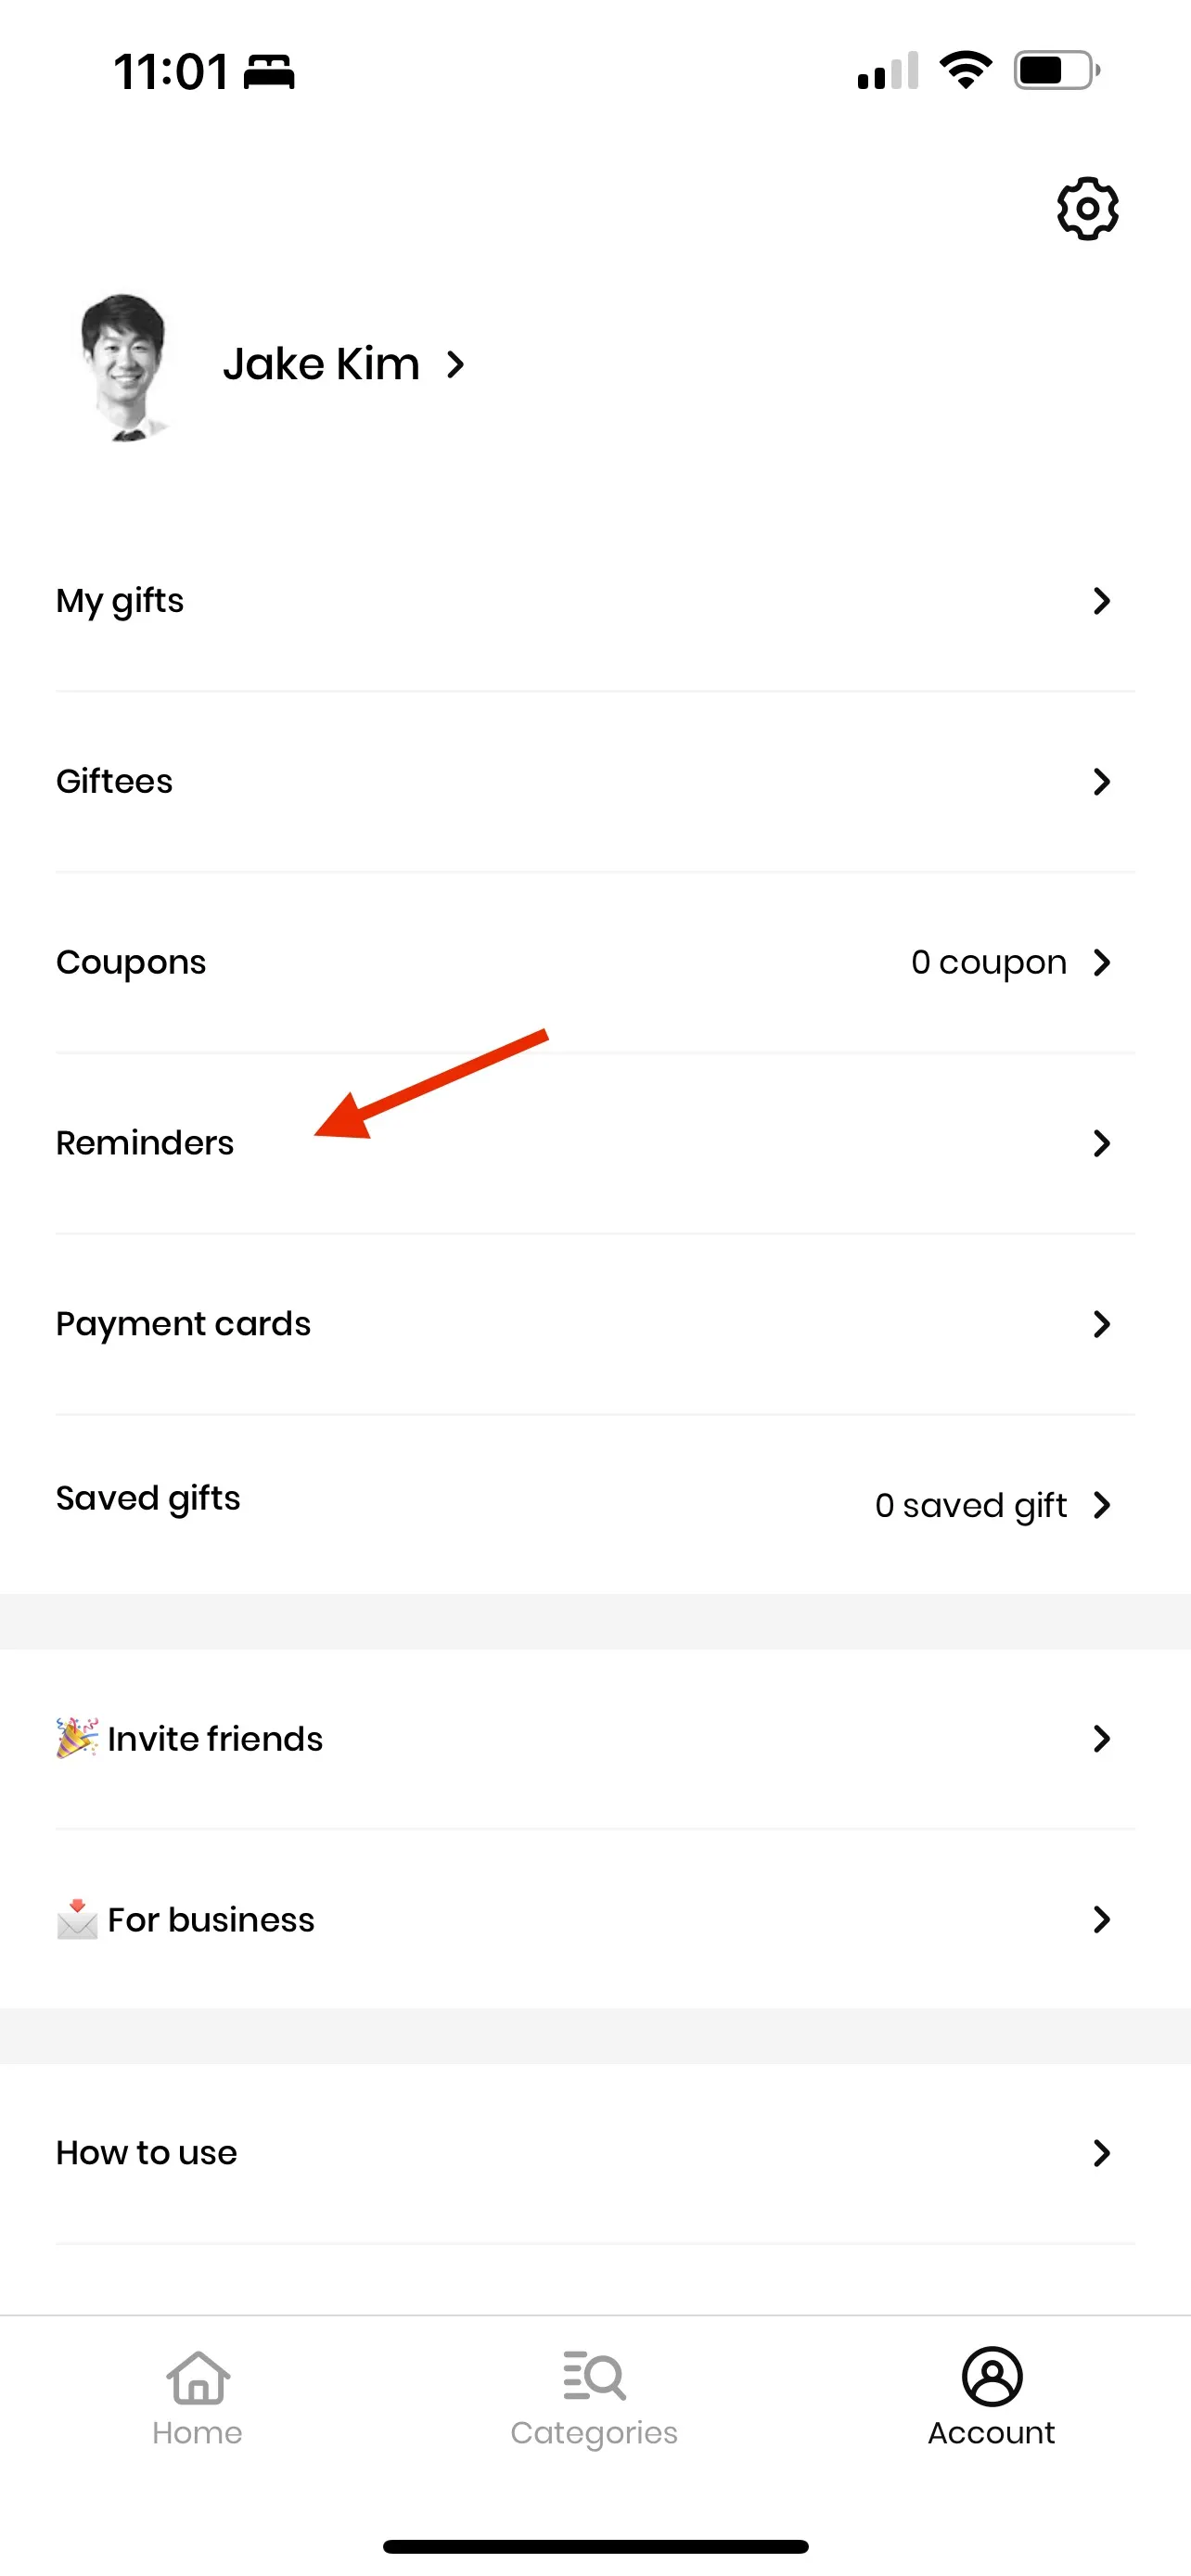Screen dimensions: 1191x2576
Task: Tap the envelope For business icon
Action: (x=77, y=1919)
